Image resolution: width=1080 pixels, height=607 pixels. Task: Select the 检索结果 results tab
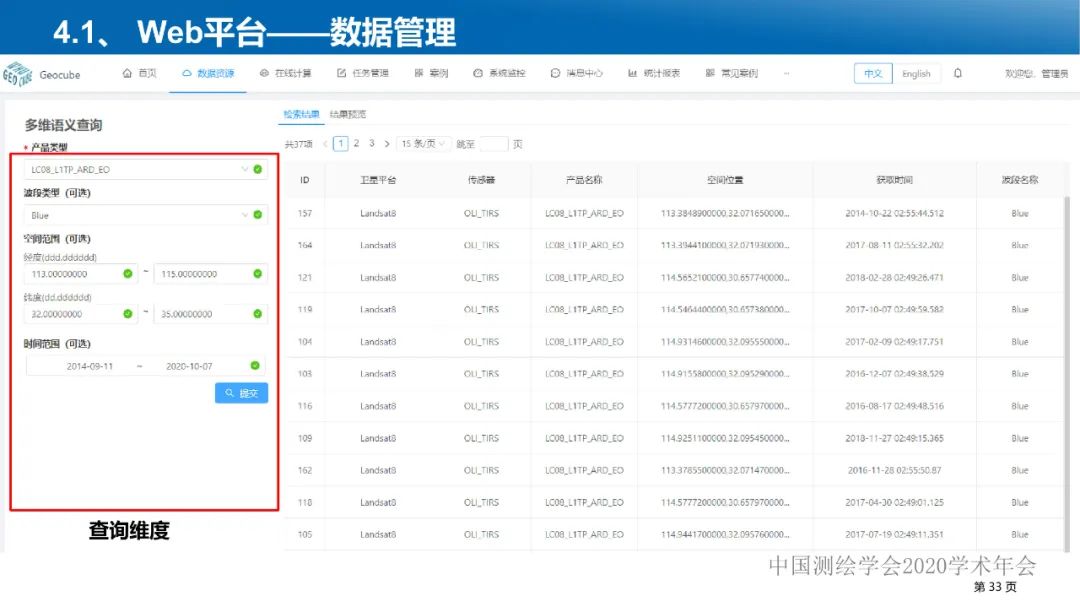click(x=302, y=113)
